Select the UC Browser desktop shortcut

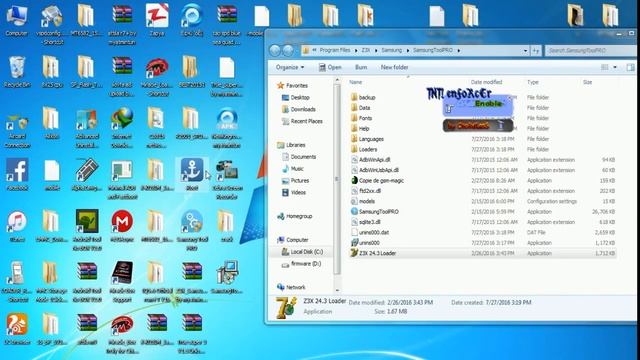point(17,329)
